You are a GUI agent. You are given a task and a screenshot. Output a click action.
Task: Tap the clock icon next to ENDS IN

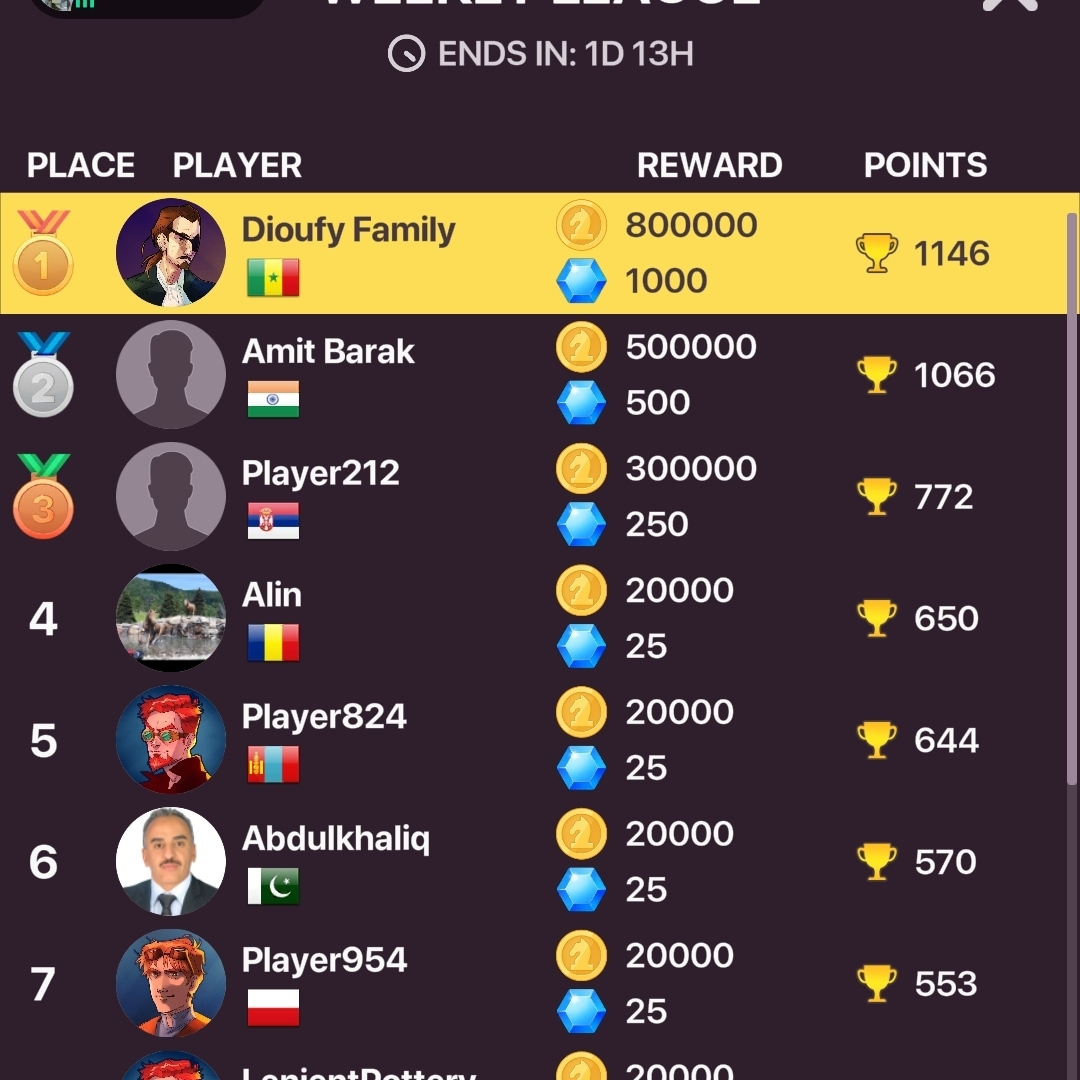point(406,54)
